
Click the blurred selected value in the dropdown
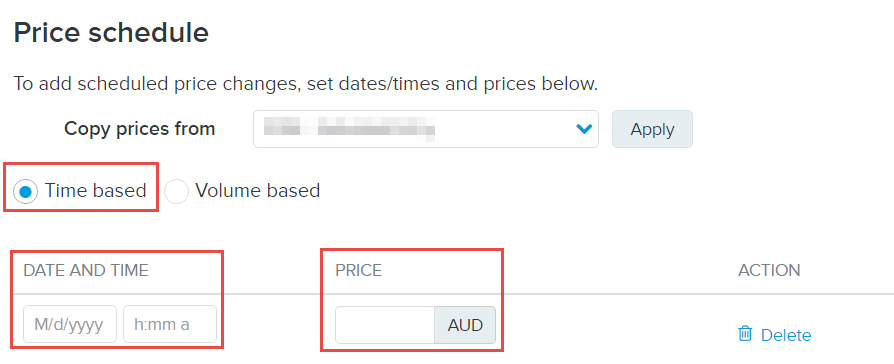coord(350,129)
